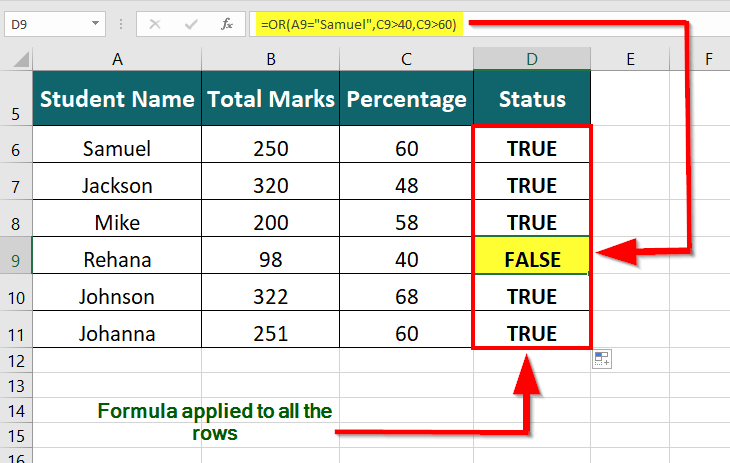Click the Total Marks header cell
The image size is (730, 463).
(x=270, y=98)
